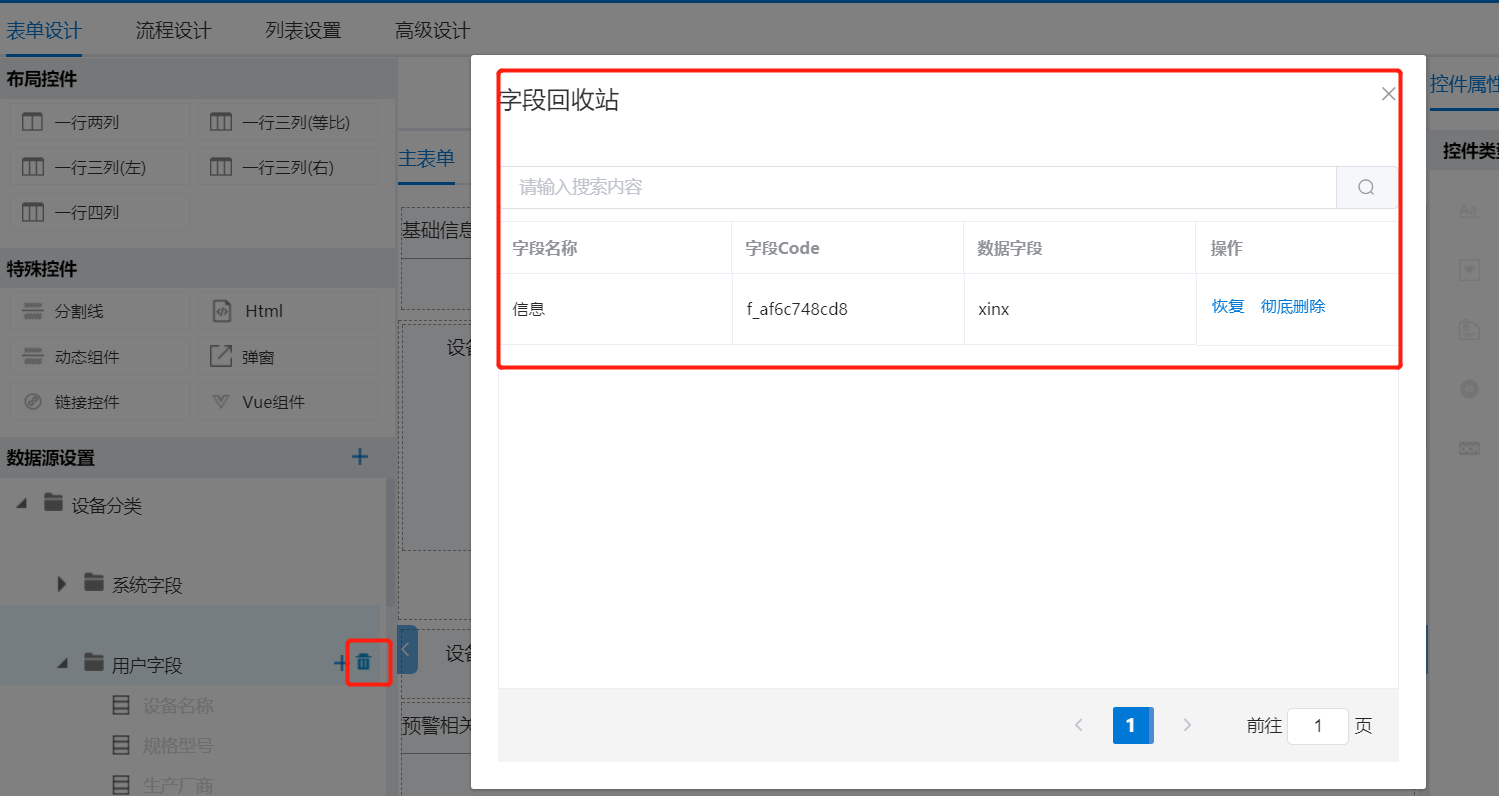Click 恢复 to restore the 信息 field
The image size is (1499, 796).
[1228, 306]
